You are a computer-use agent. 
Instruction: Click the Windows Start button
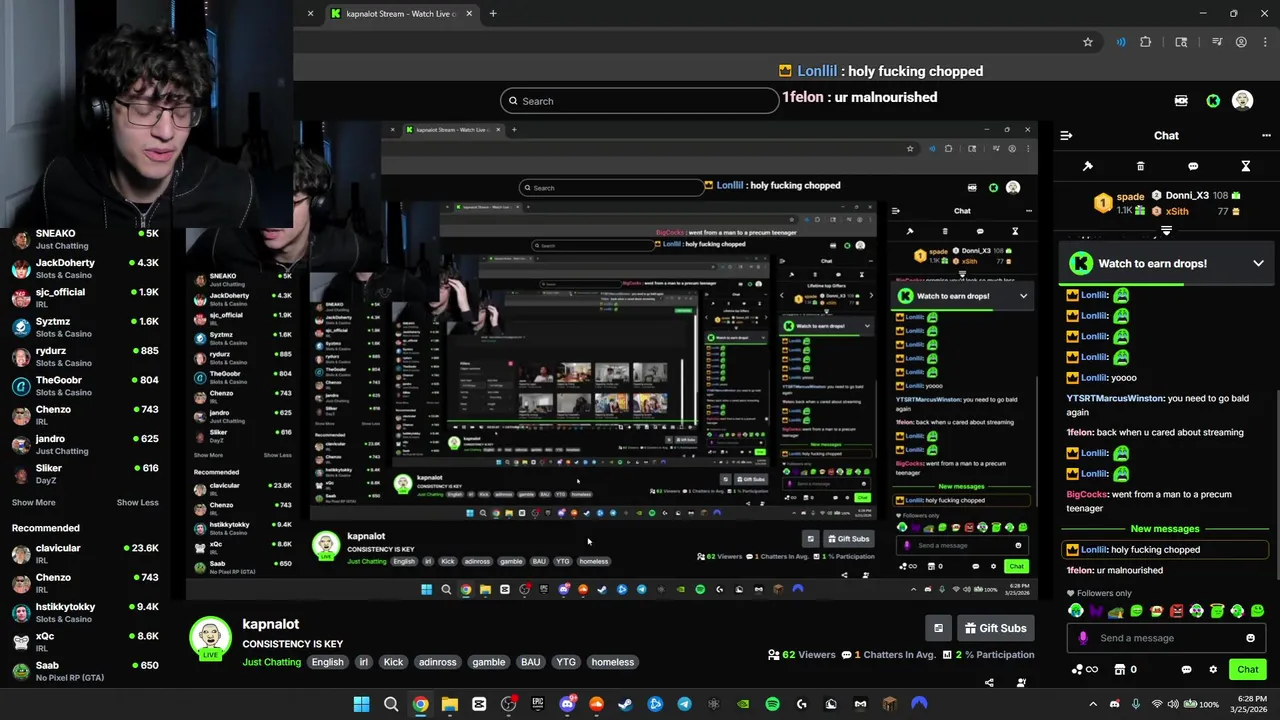pyautogui.click(x=361, y=704)
